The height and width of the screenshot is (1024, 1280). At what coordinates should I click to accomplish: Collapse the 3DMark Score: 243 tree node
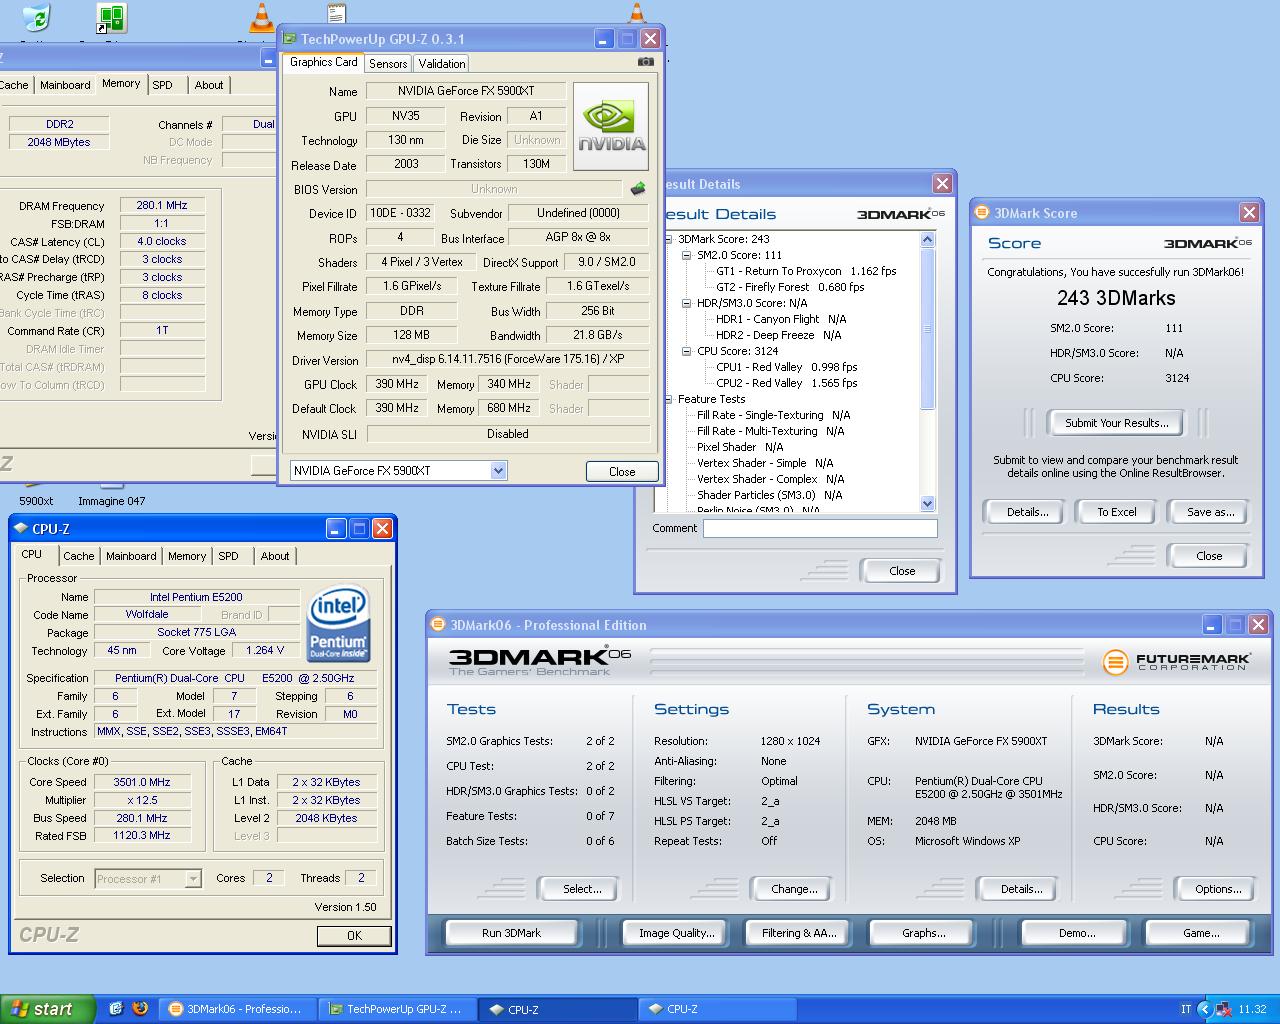coord(668,239)
